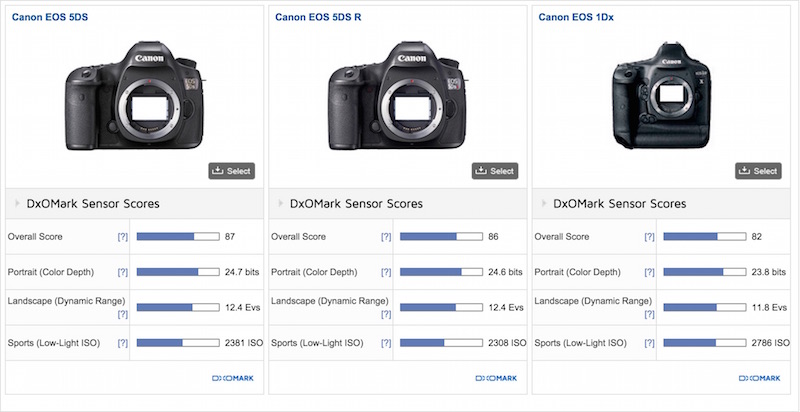Click Select button under Canon EOS 1Dx

coord(758,171)
